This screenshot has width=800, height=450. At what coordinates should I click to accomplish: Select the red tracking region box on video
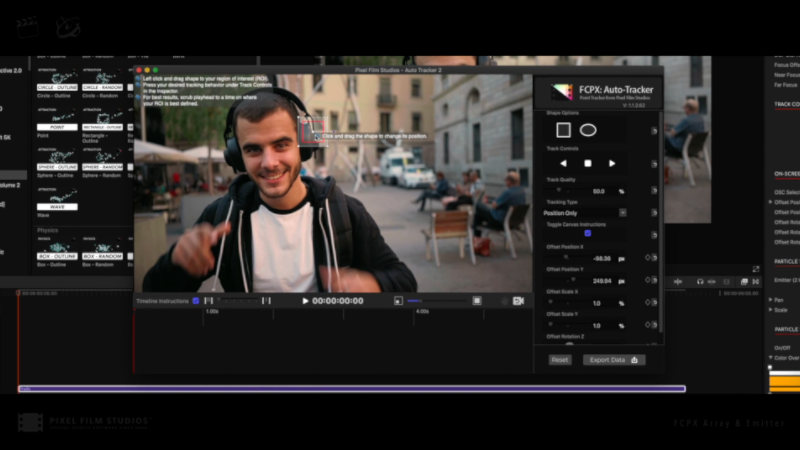click(x=312, y=132)
